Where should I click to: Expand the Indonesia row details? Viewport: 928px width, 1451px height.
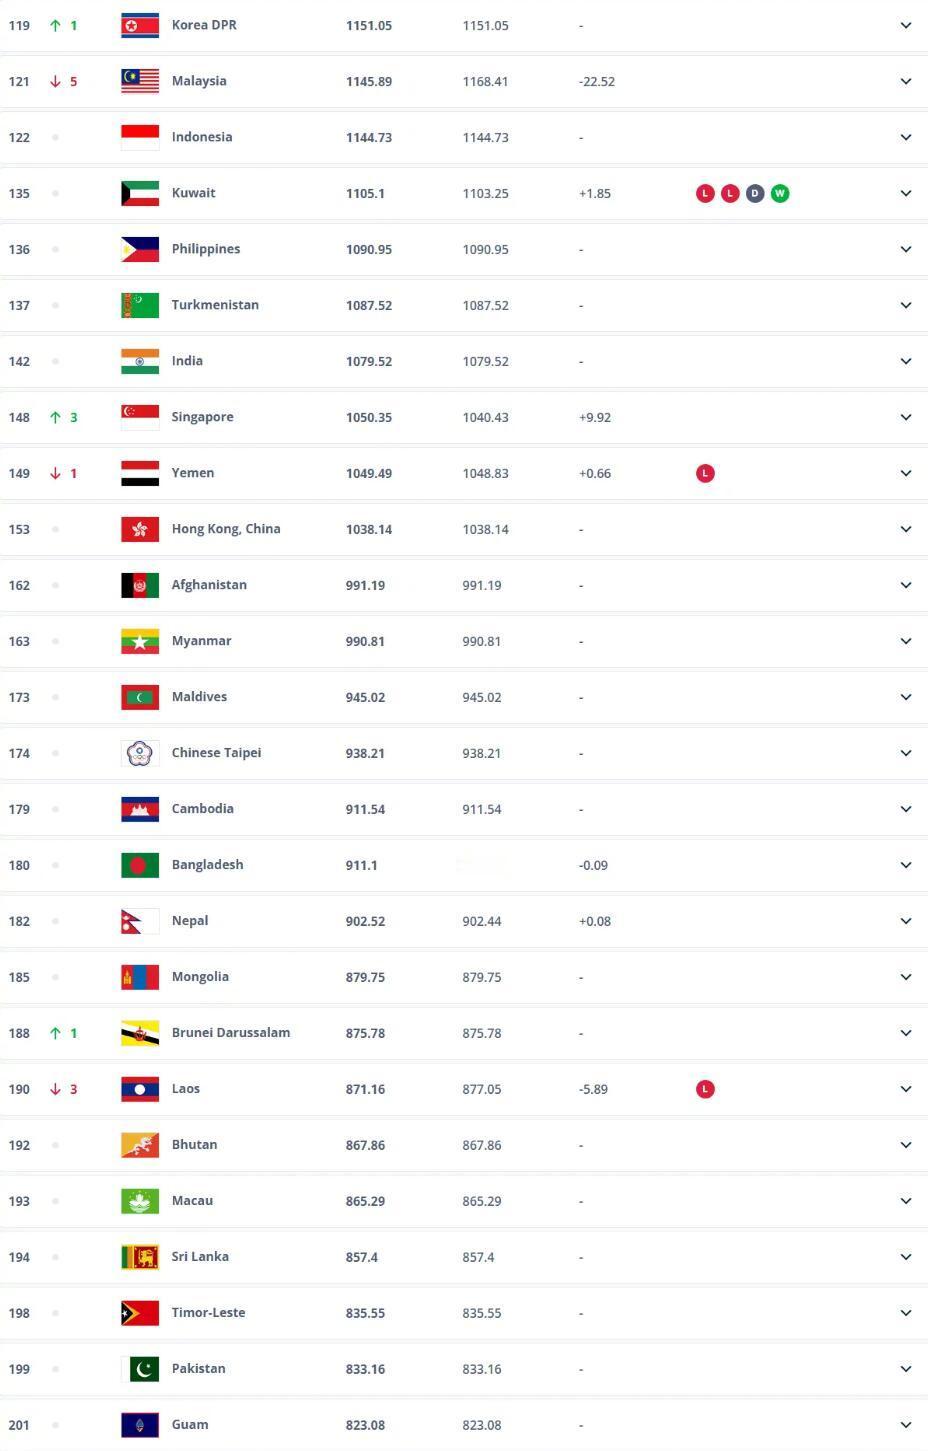(x=906, y=137)
